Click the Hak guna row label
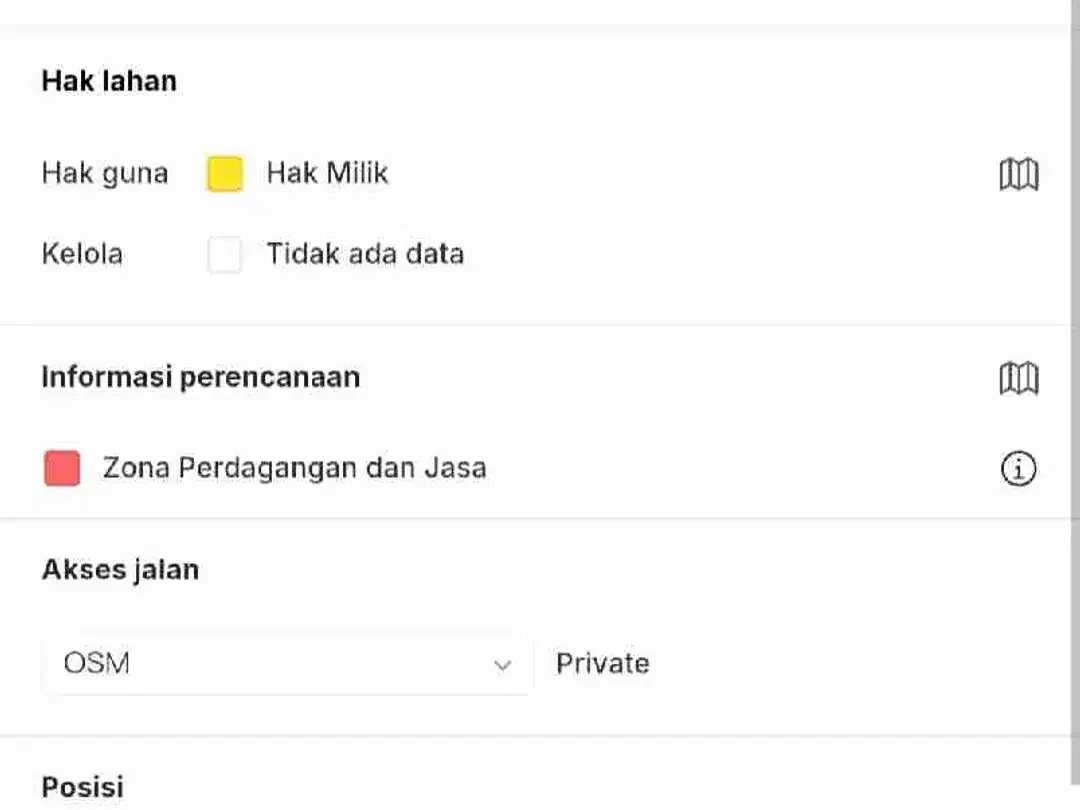1080x810 pixels. pos(105,174)
